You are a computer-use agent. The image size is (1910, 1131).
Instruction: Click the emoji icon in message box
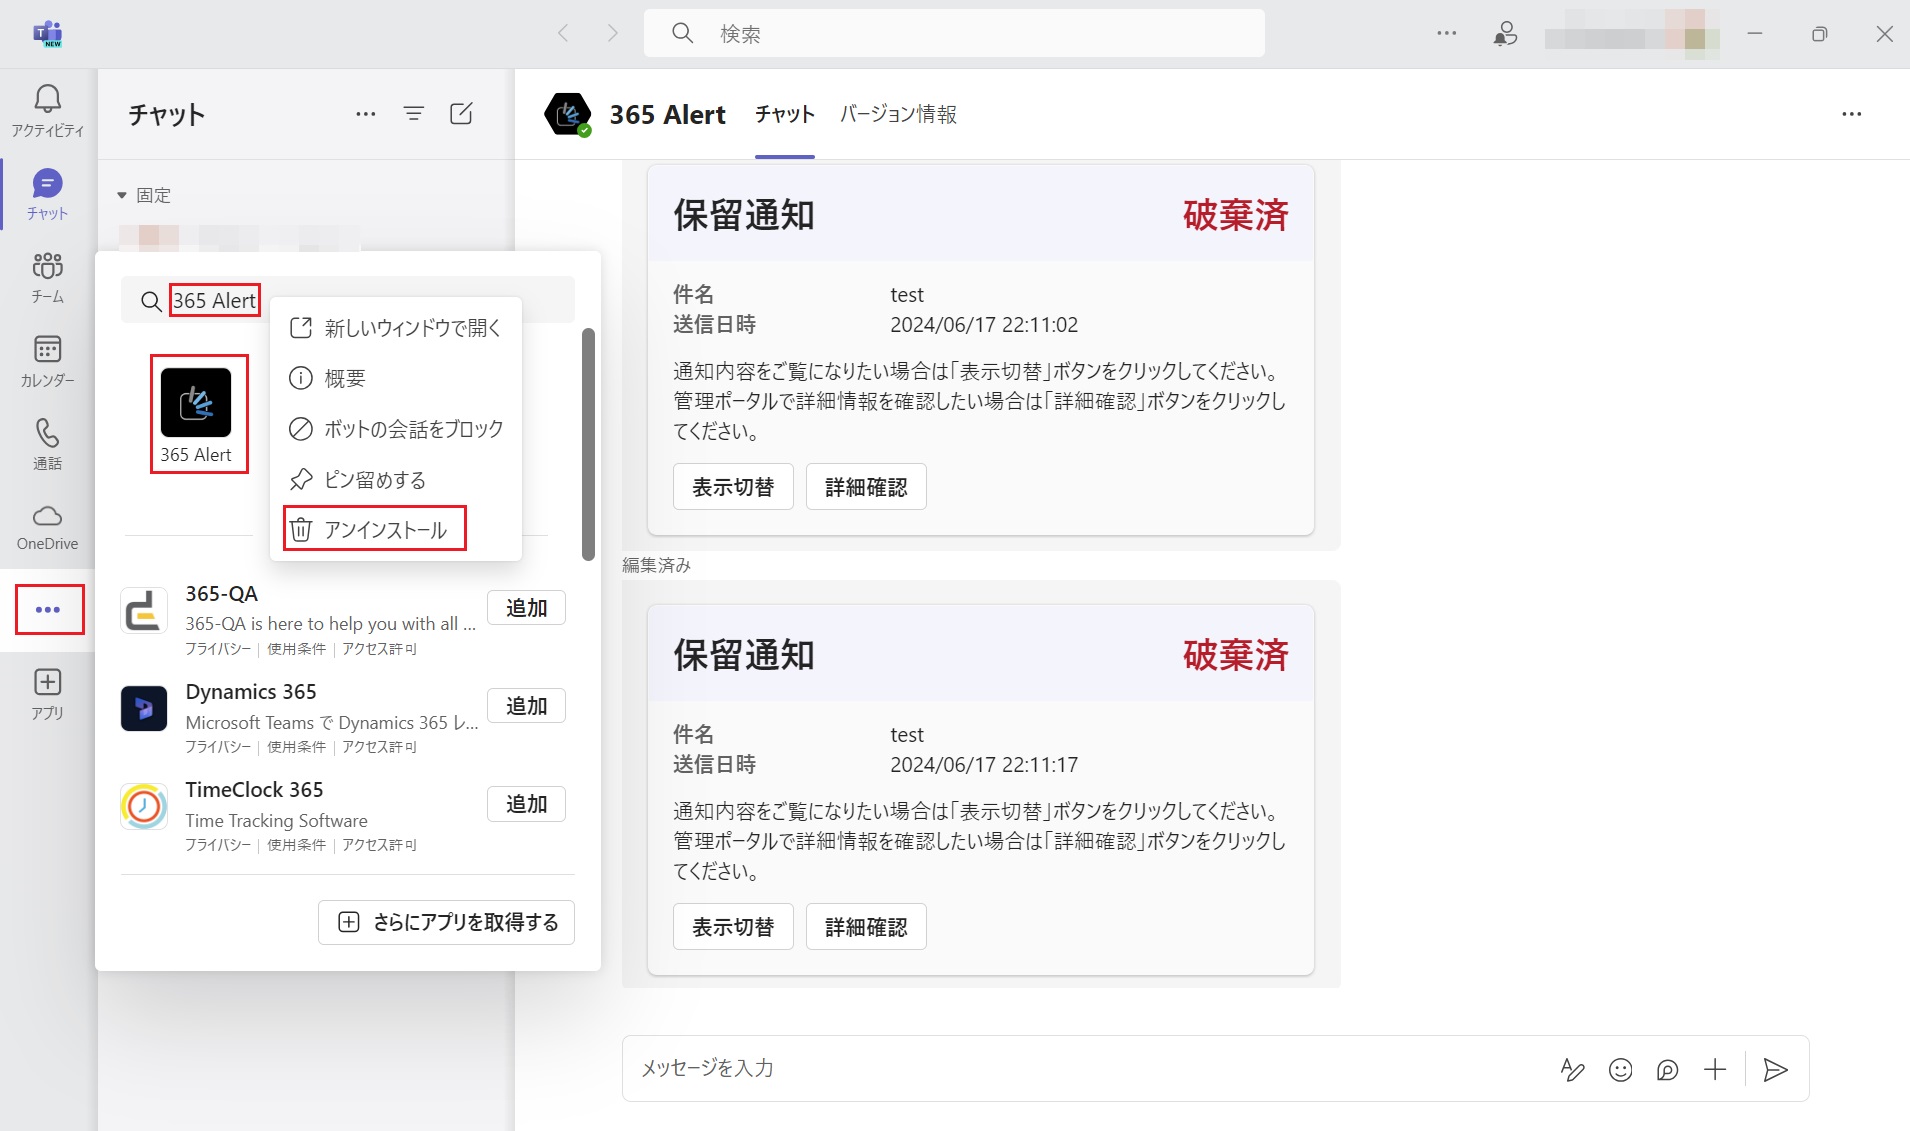click(x=1620, y=1070)
